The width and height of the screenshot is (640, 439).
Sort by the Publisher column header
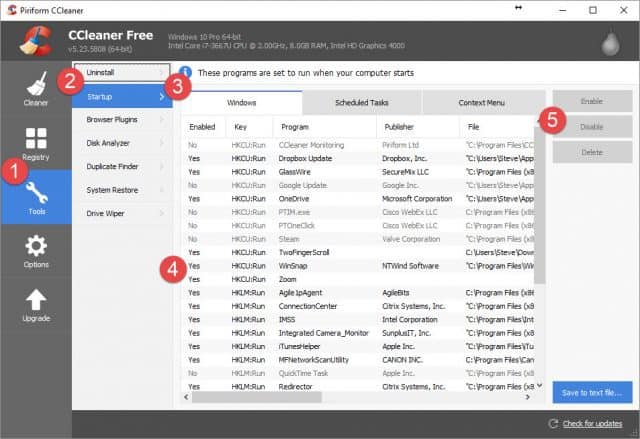coord(418,127)
